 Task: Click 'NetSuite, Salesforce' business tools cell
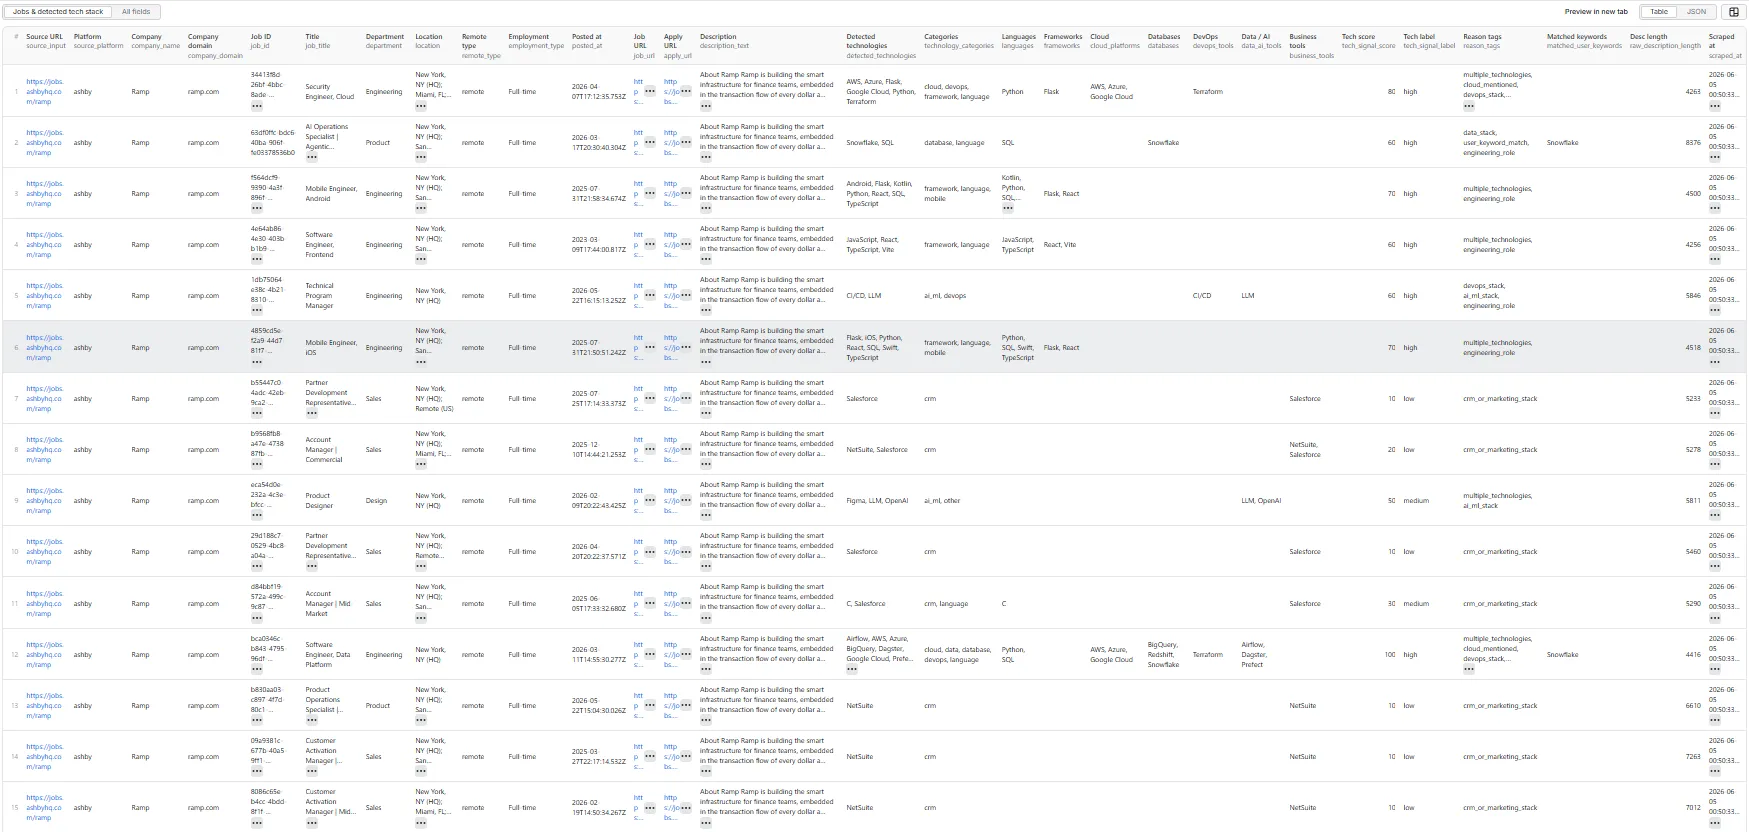[1305, 450]
